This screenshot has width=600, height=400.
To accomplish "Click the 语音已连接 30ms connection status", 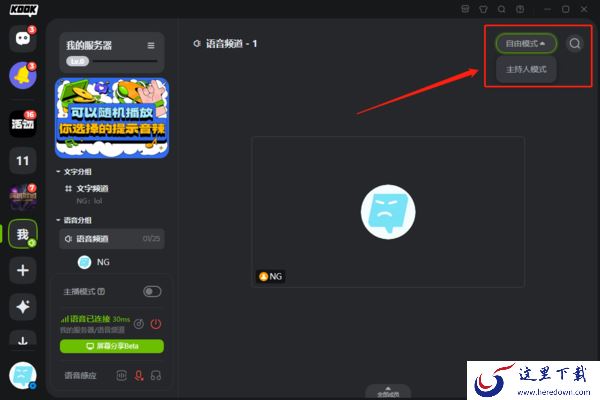I will click(x=96, y=319).
